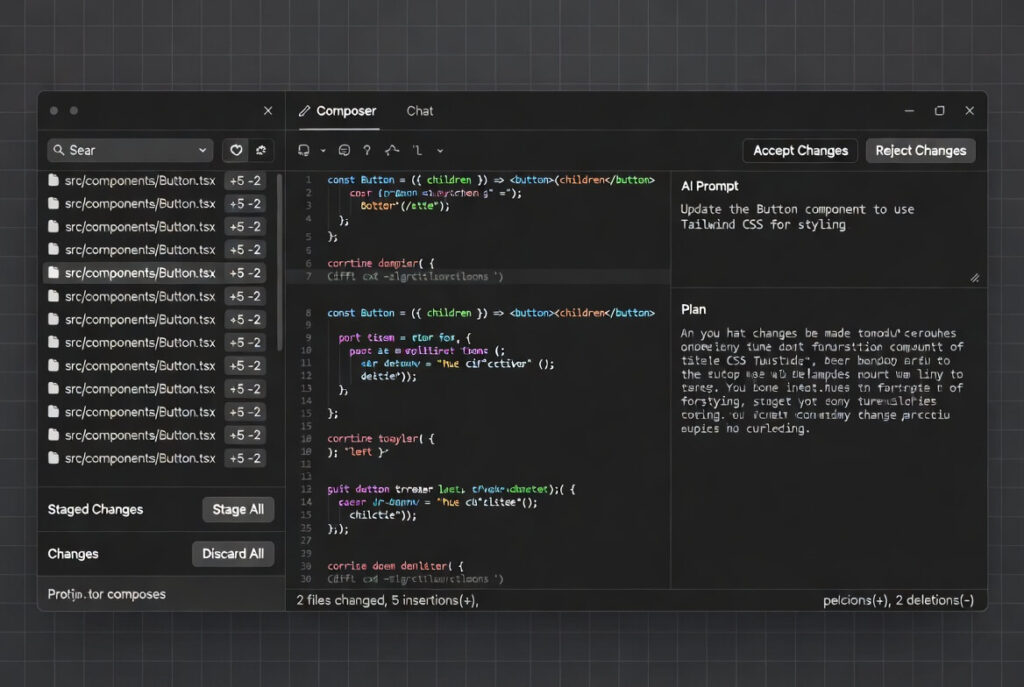The width and height of the screenshot is (1024, 687).
Task: Click code line starting 'guit dutton trreaer'
Action: pos(451,489)
